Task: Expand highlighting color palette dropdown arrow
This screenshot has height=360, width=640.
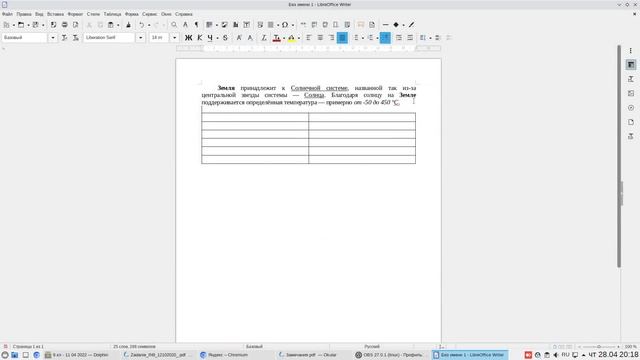Action: (x=299, y=38)
